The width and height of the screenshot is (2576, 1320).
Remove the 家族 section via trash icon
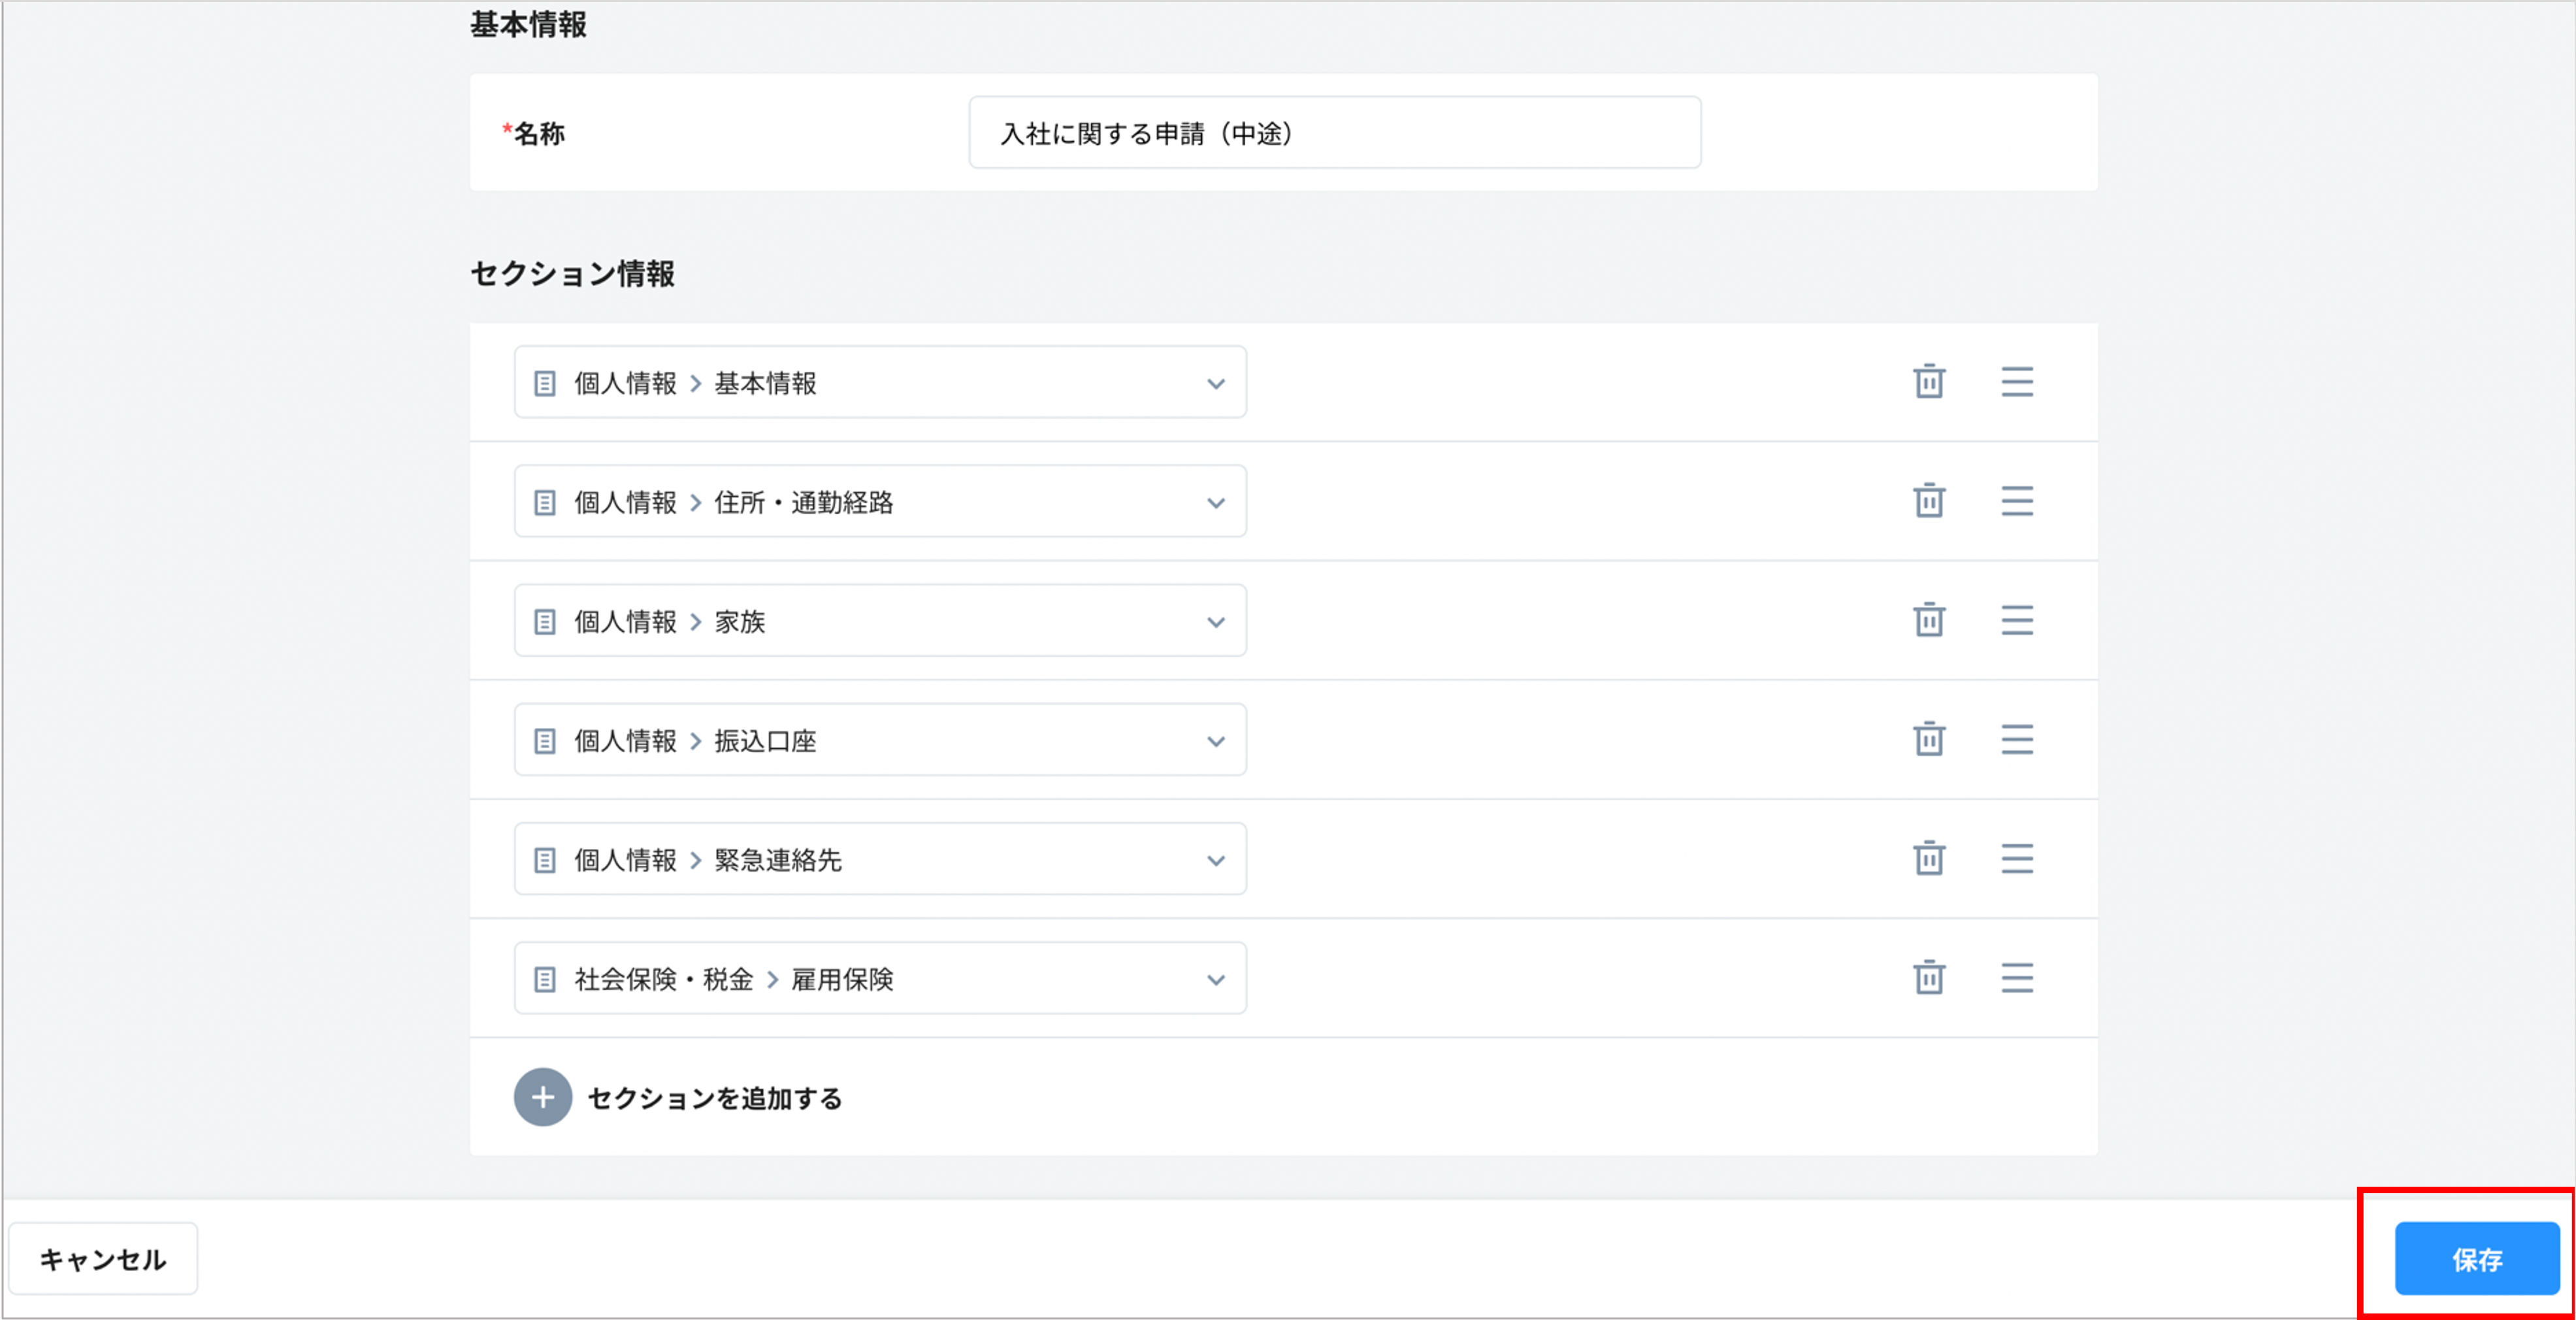(1928, 620)
